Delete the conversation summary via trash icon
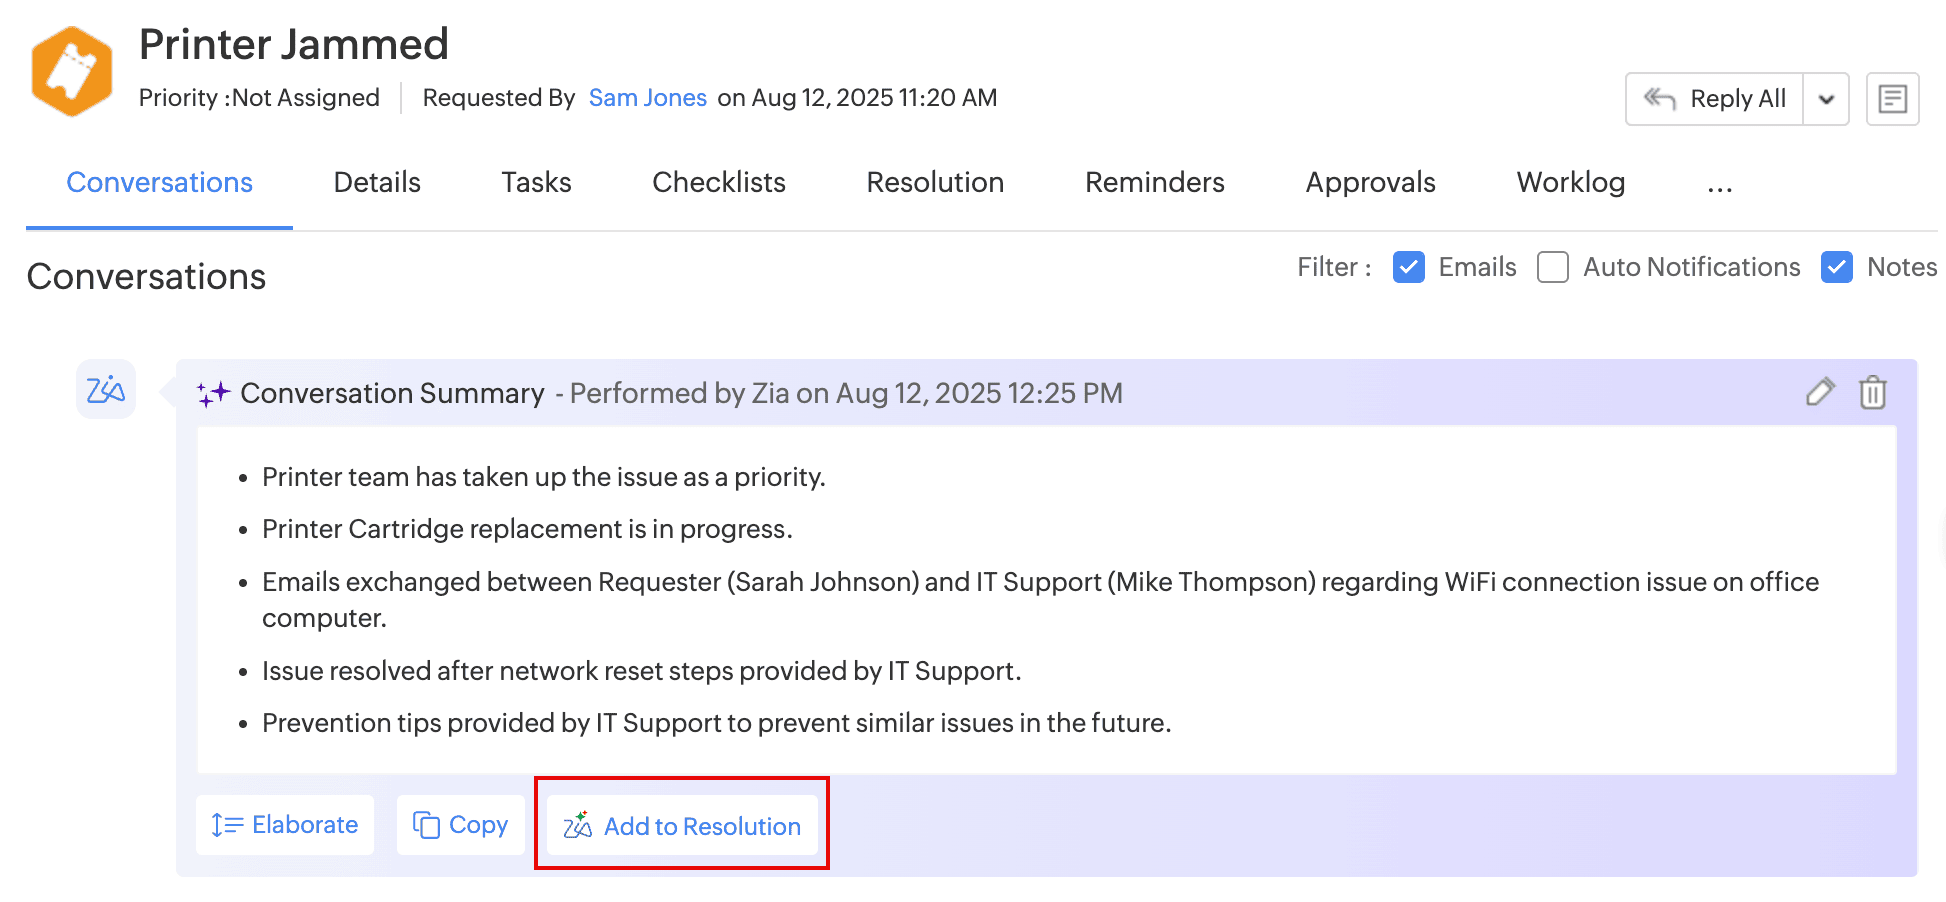 tap(1874, 393)
